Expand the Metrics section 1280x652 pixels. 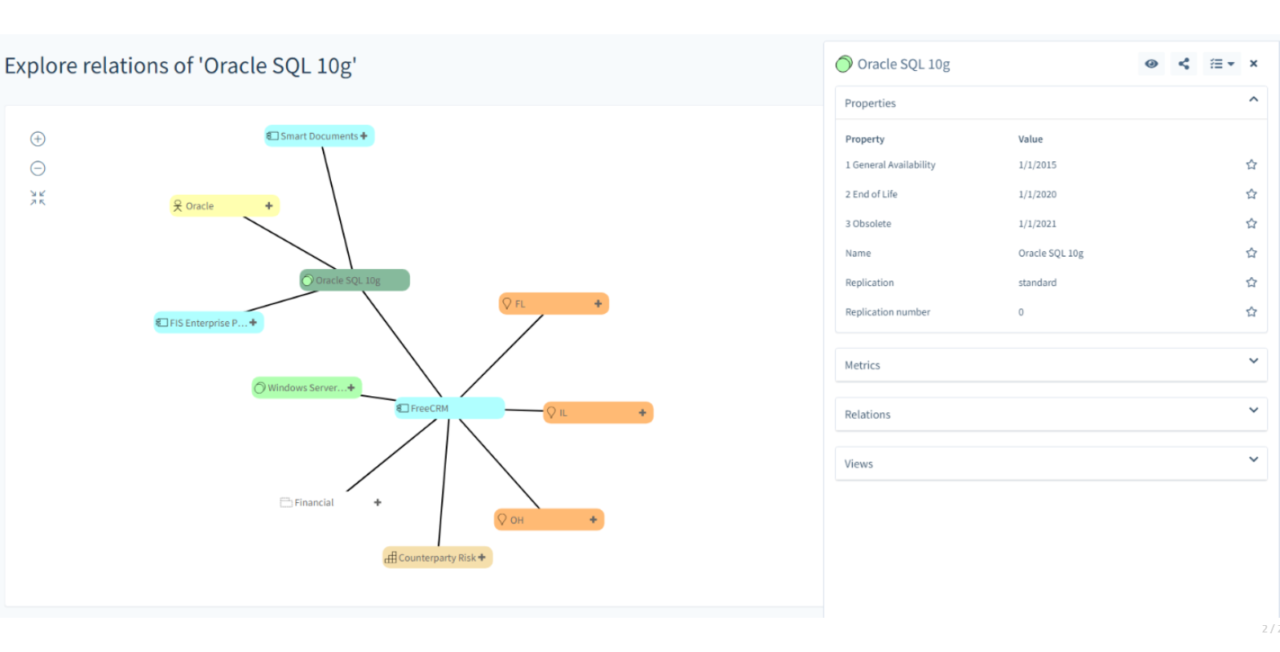pos(1051,364)
